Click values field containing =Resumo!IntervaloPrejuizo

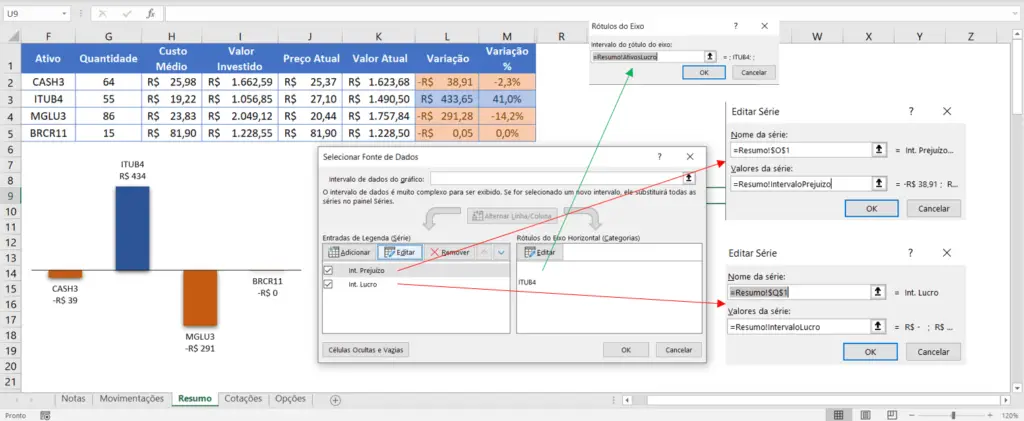[x=801, y=184]
